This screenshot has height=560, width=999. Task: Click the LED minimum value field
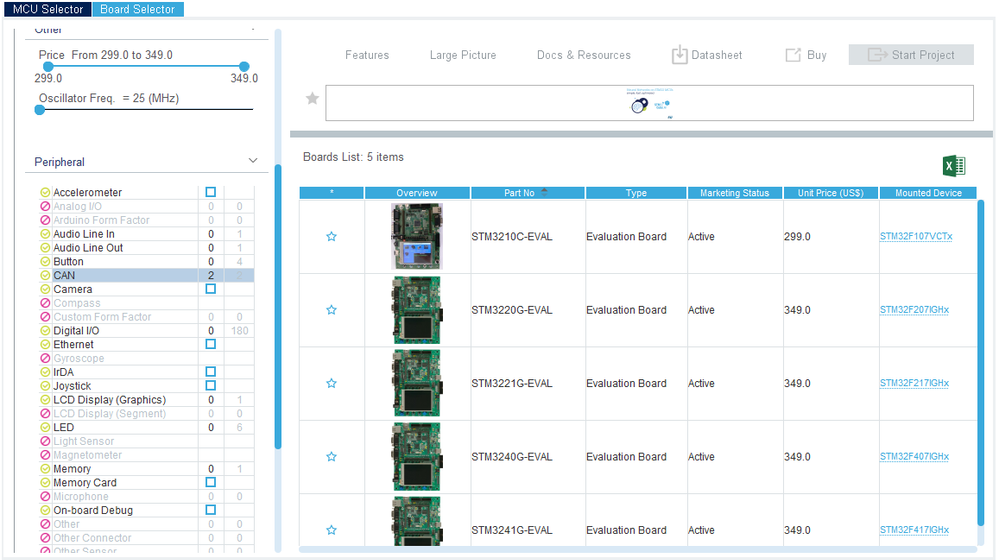click(x=211, y=427)
